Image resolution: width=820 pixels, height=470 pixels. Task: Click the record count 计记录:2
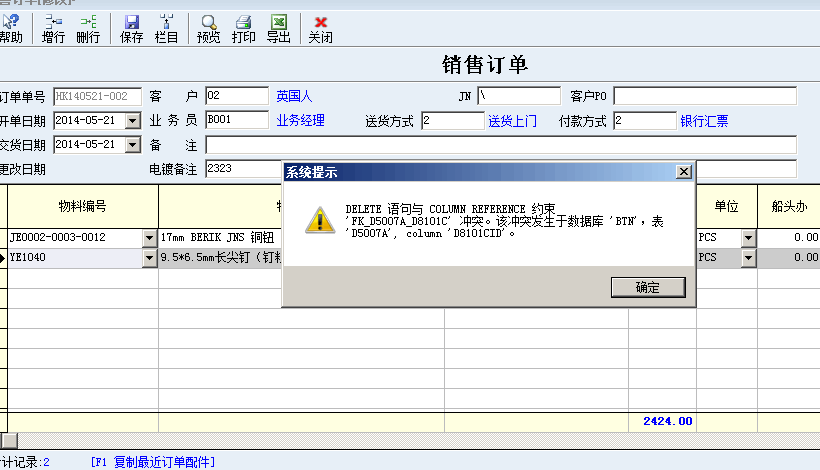point(25,462)
